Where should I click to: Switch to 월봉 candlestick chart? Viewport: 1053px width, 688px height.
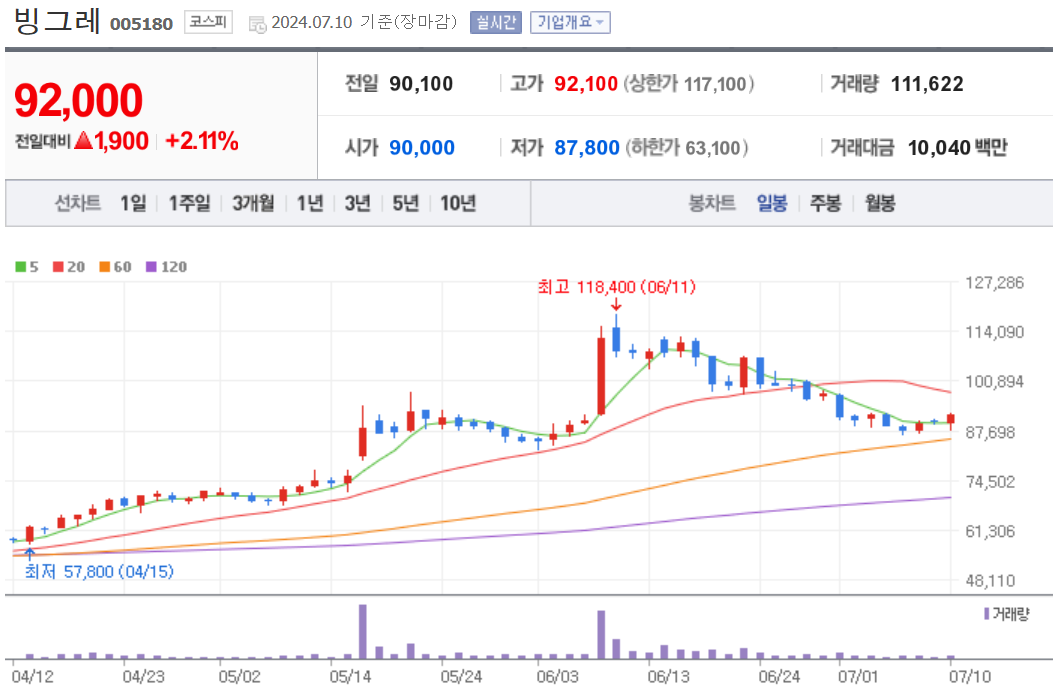point(880,203)
